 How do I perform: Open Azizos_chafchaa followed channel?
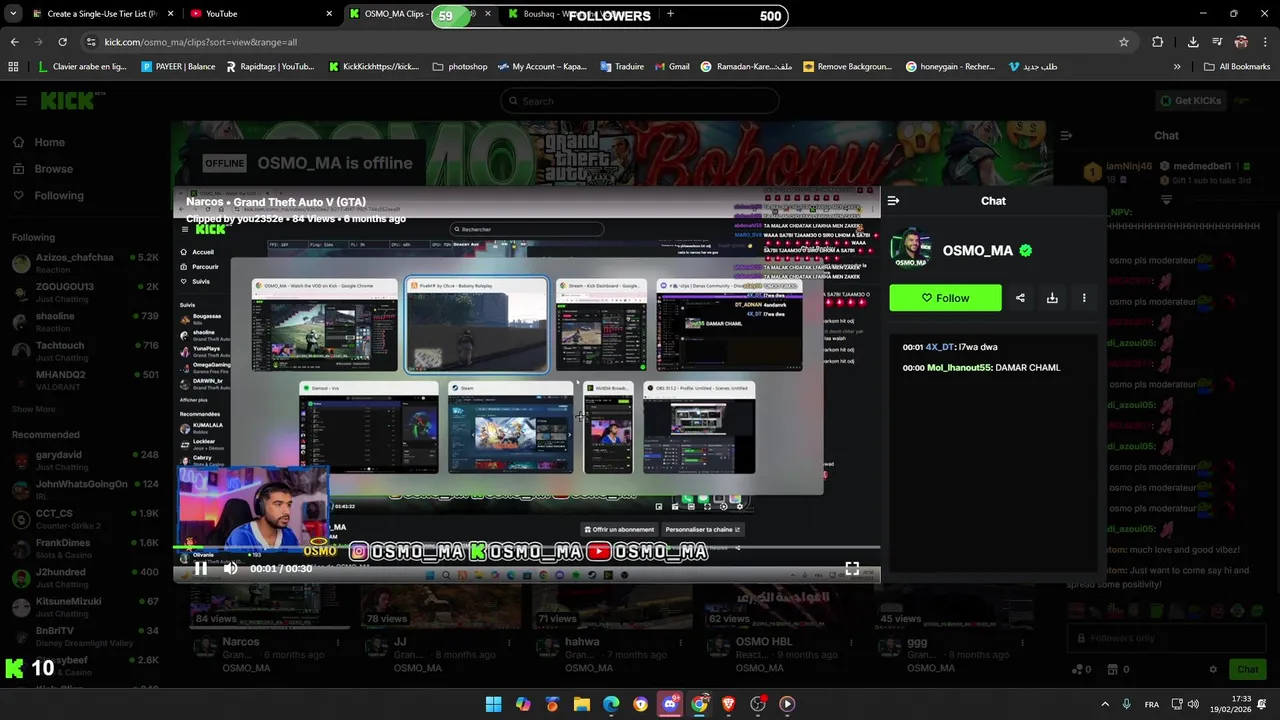pyautogui.click(x=85, y=263)
